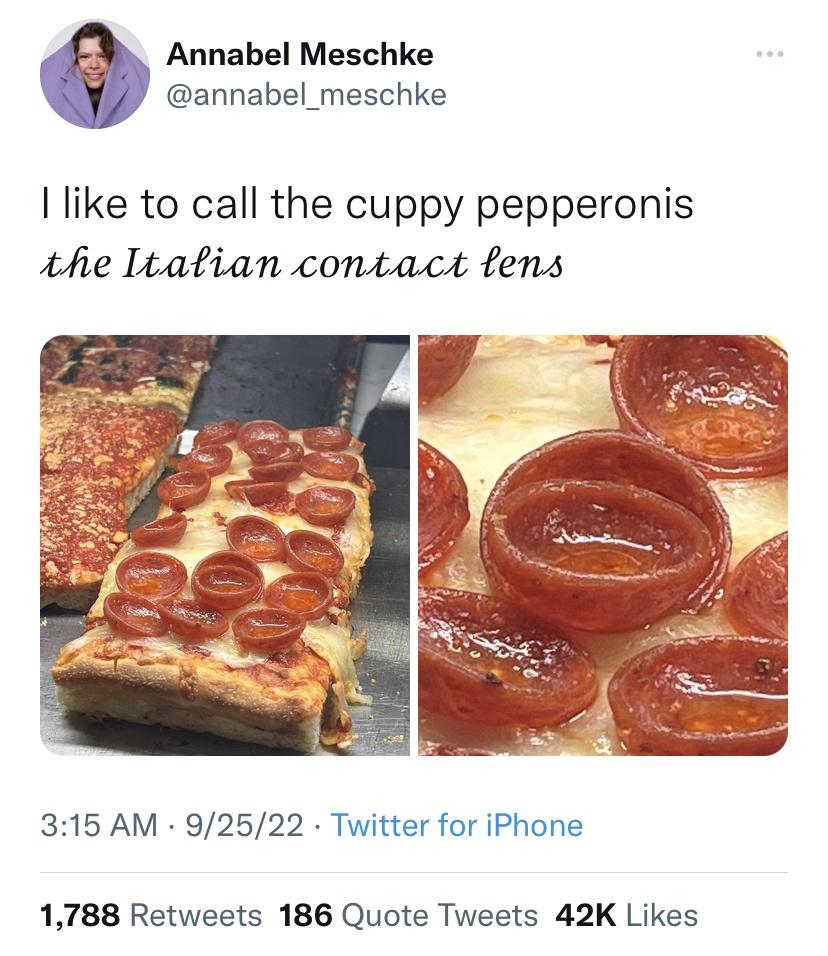The width and height of the screenshot is (828, 956).
Task: View the 1,788 Retweets list
Action: (150, 914)
